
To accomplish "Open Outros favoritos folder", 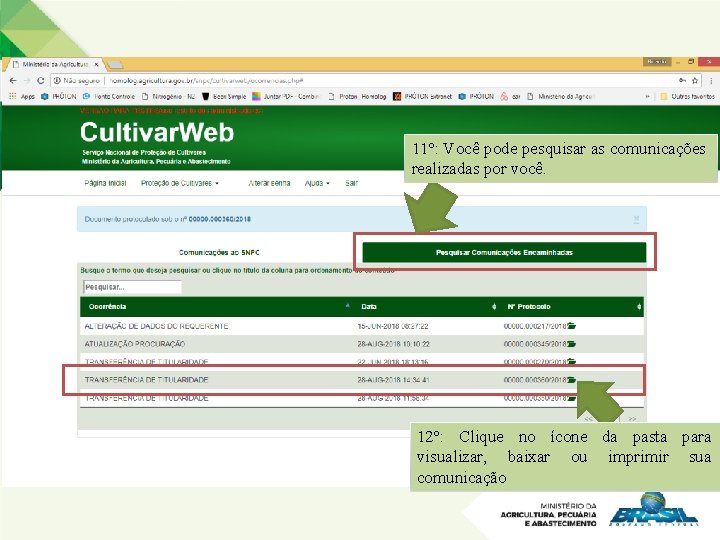I will (x=687, y=96).
